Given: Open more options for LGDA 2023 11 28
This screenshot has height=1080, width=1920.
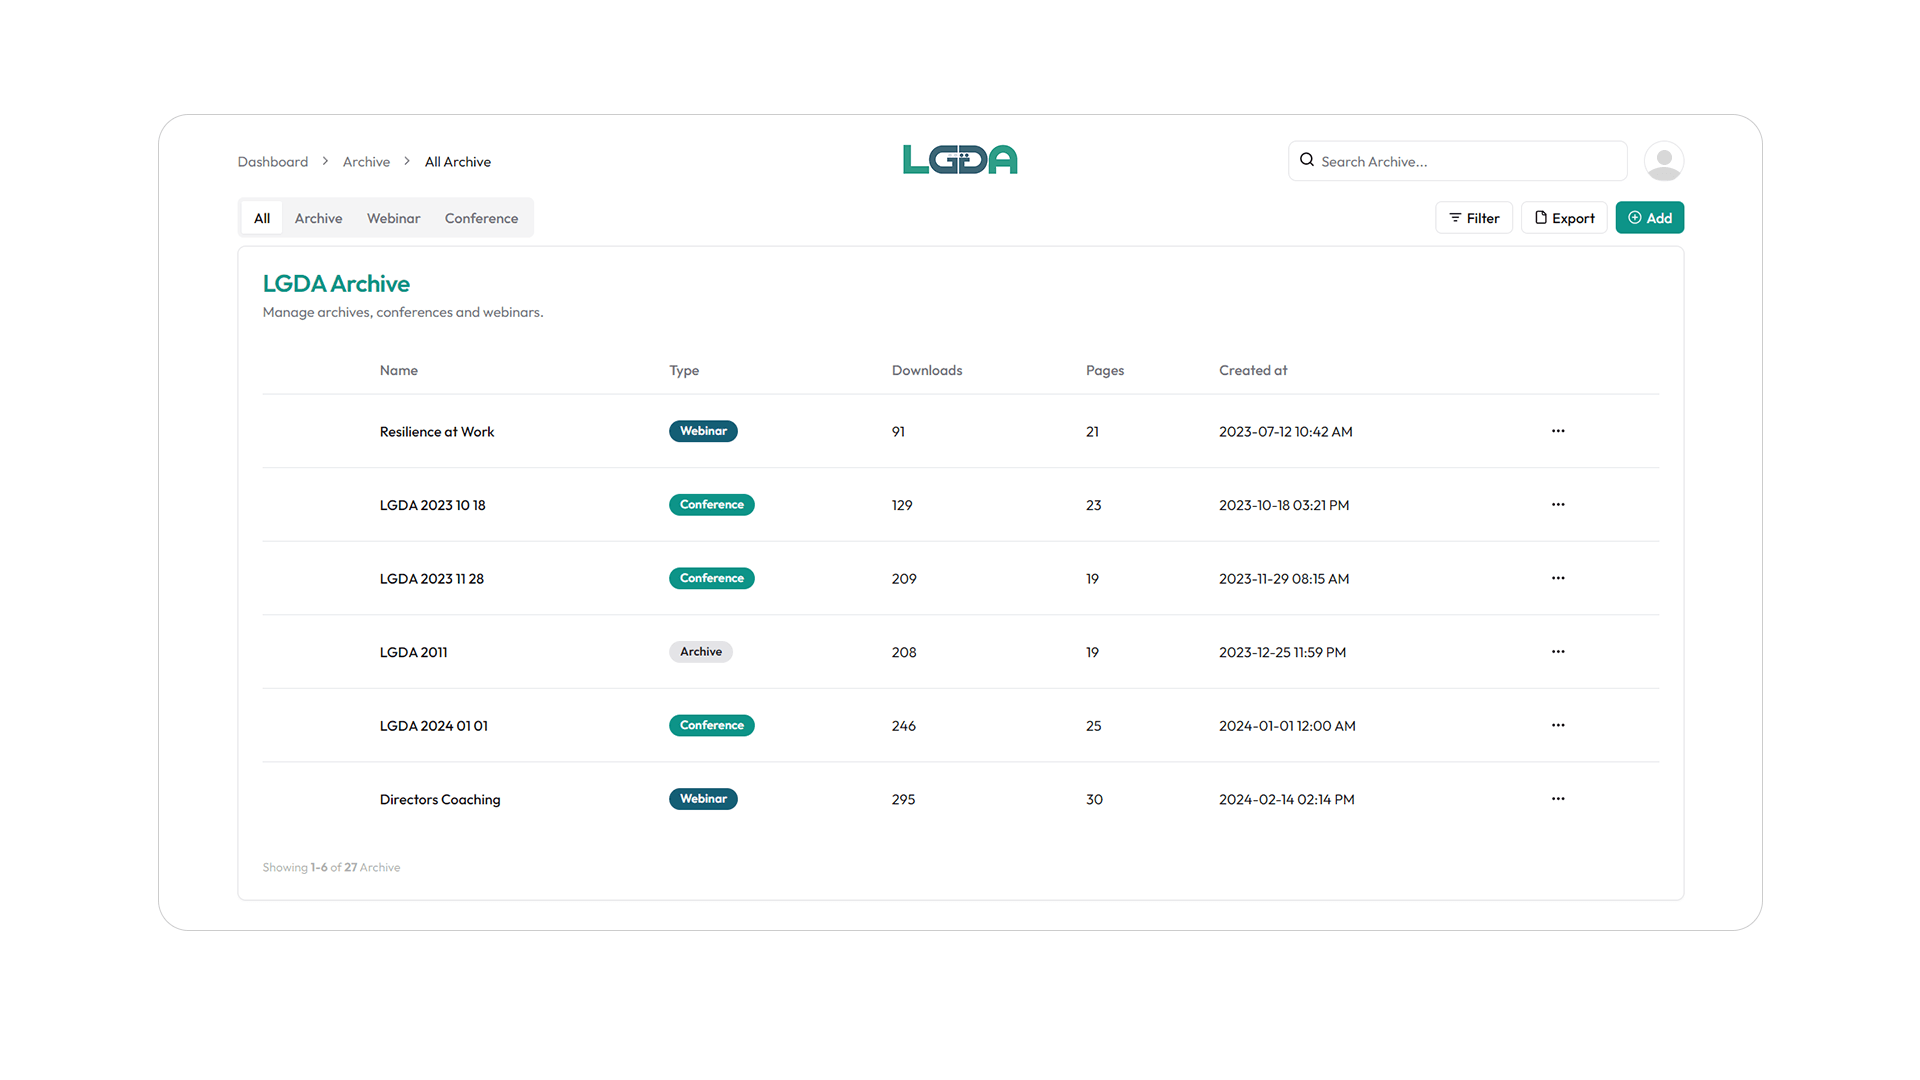Looking at the screenshot, I should tap(1558, 578).
